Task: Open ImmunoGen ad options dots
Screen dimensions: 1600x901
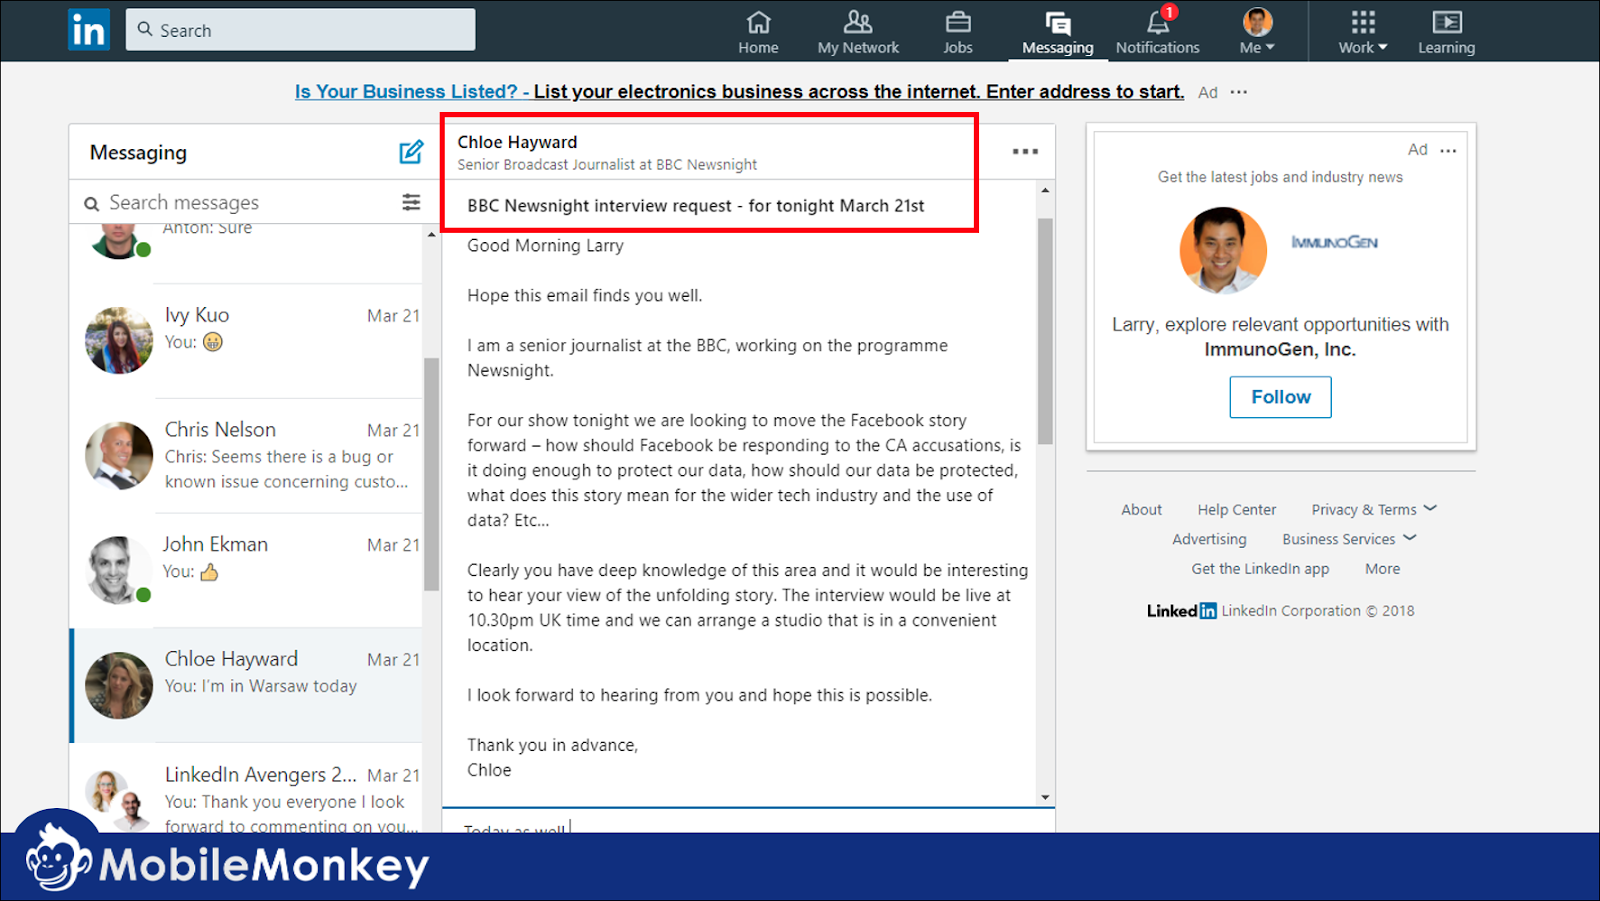Action: pos(1448,151)
